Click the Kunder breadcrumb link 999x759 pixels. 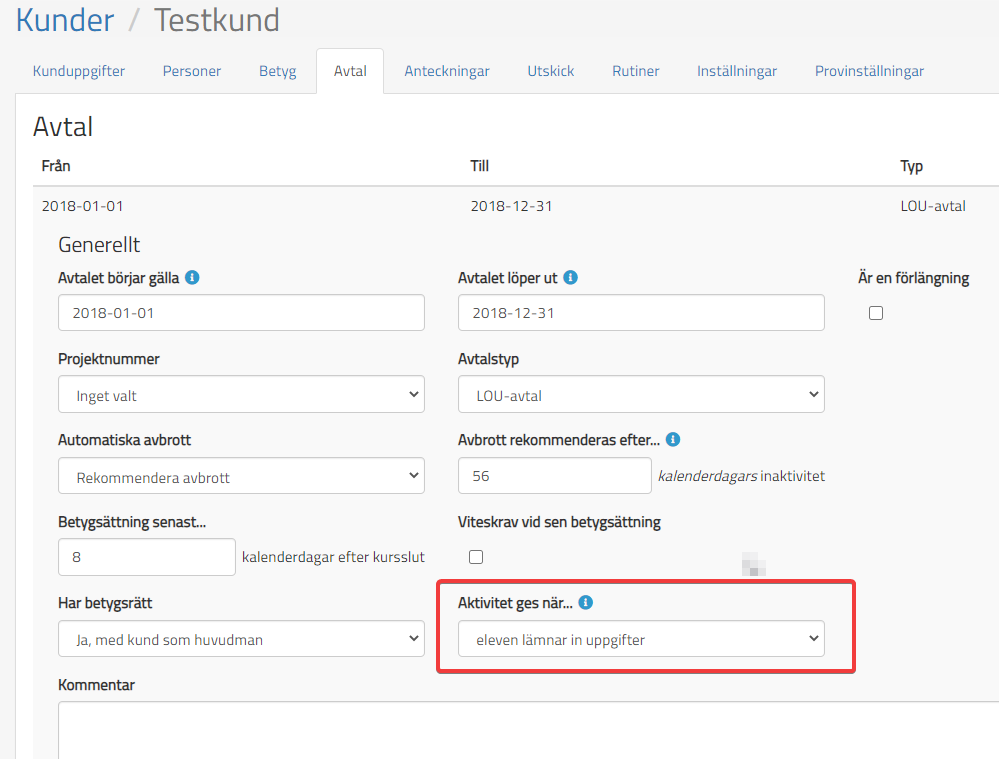pos(65,19)
